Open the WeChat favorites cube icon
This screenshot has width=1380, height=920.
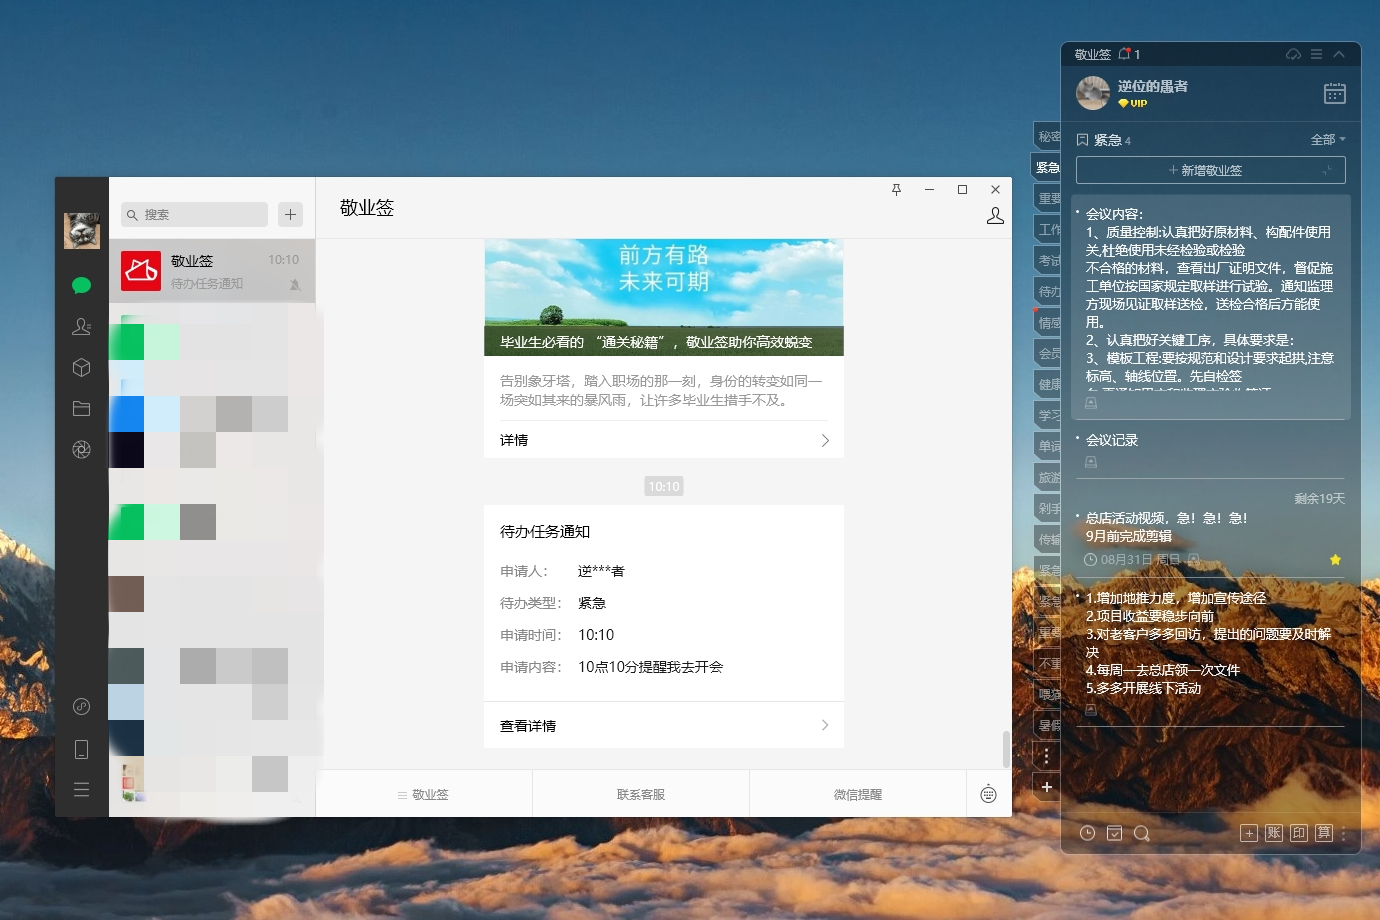coord(81,367)
